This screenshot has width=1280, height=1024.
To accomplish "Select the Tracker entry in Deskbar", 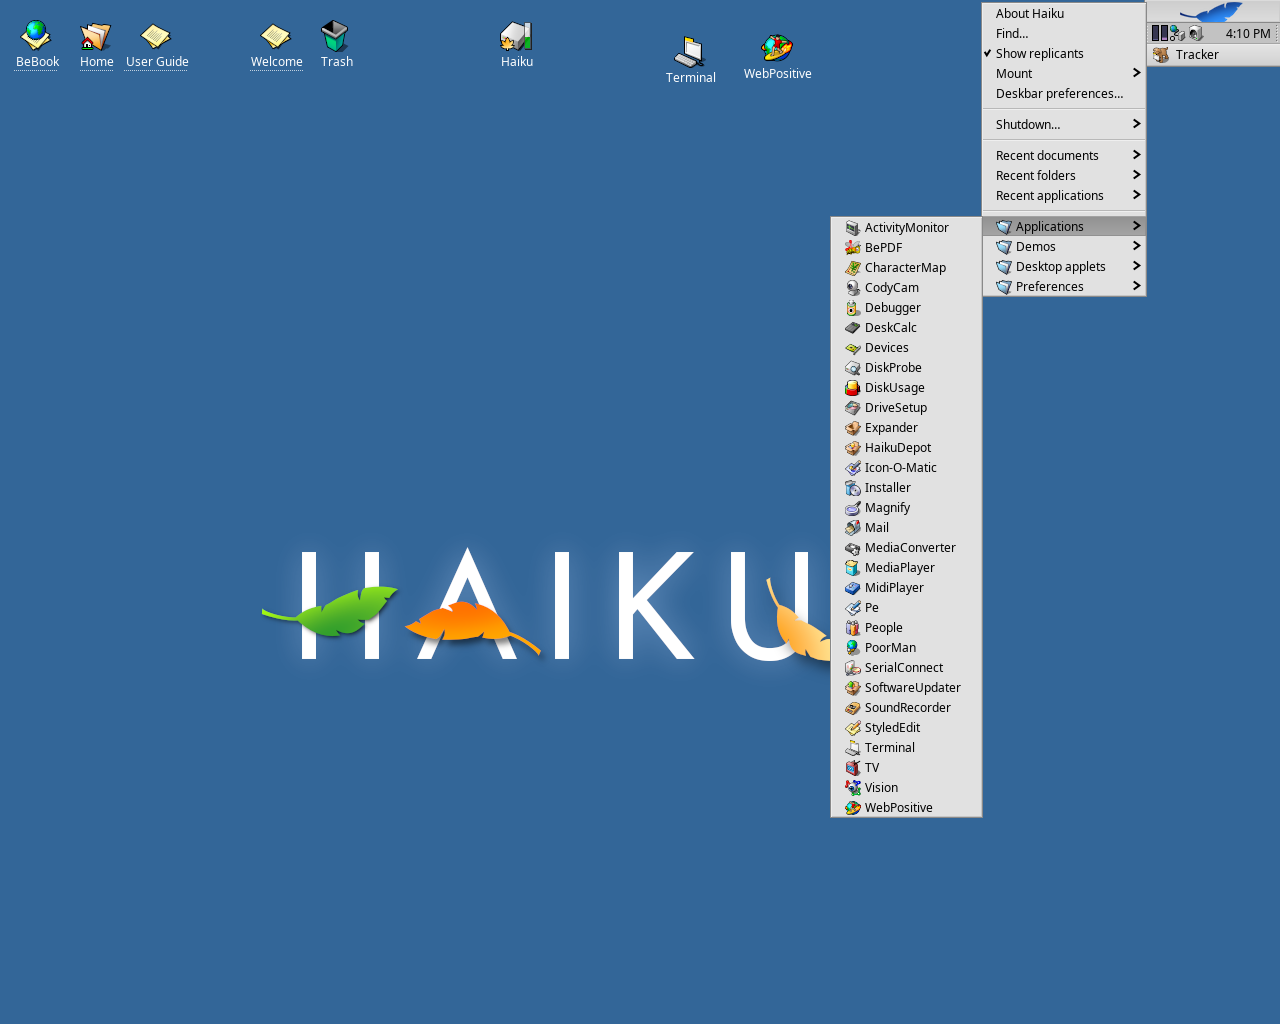I will 1213,55.
